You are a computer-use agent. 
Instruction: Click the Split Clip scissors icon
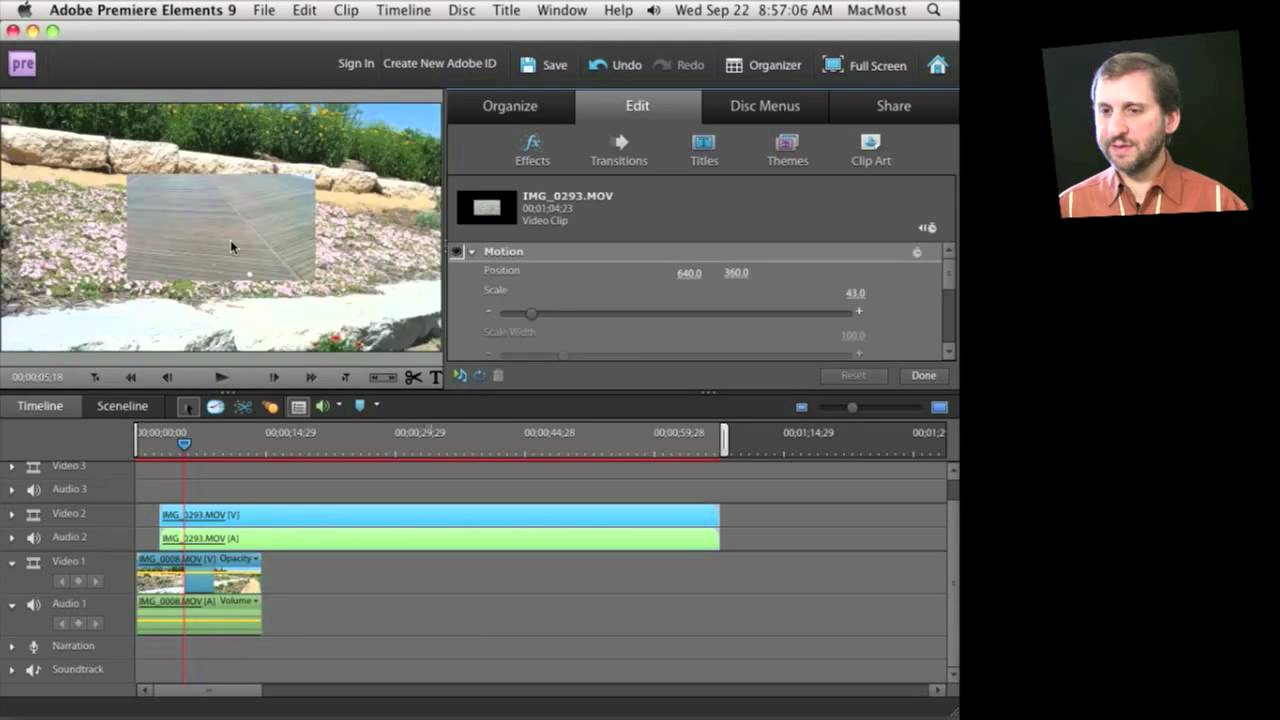pyautogui.click(x=413, y=377)
